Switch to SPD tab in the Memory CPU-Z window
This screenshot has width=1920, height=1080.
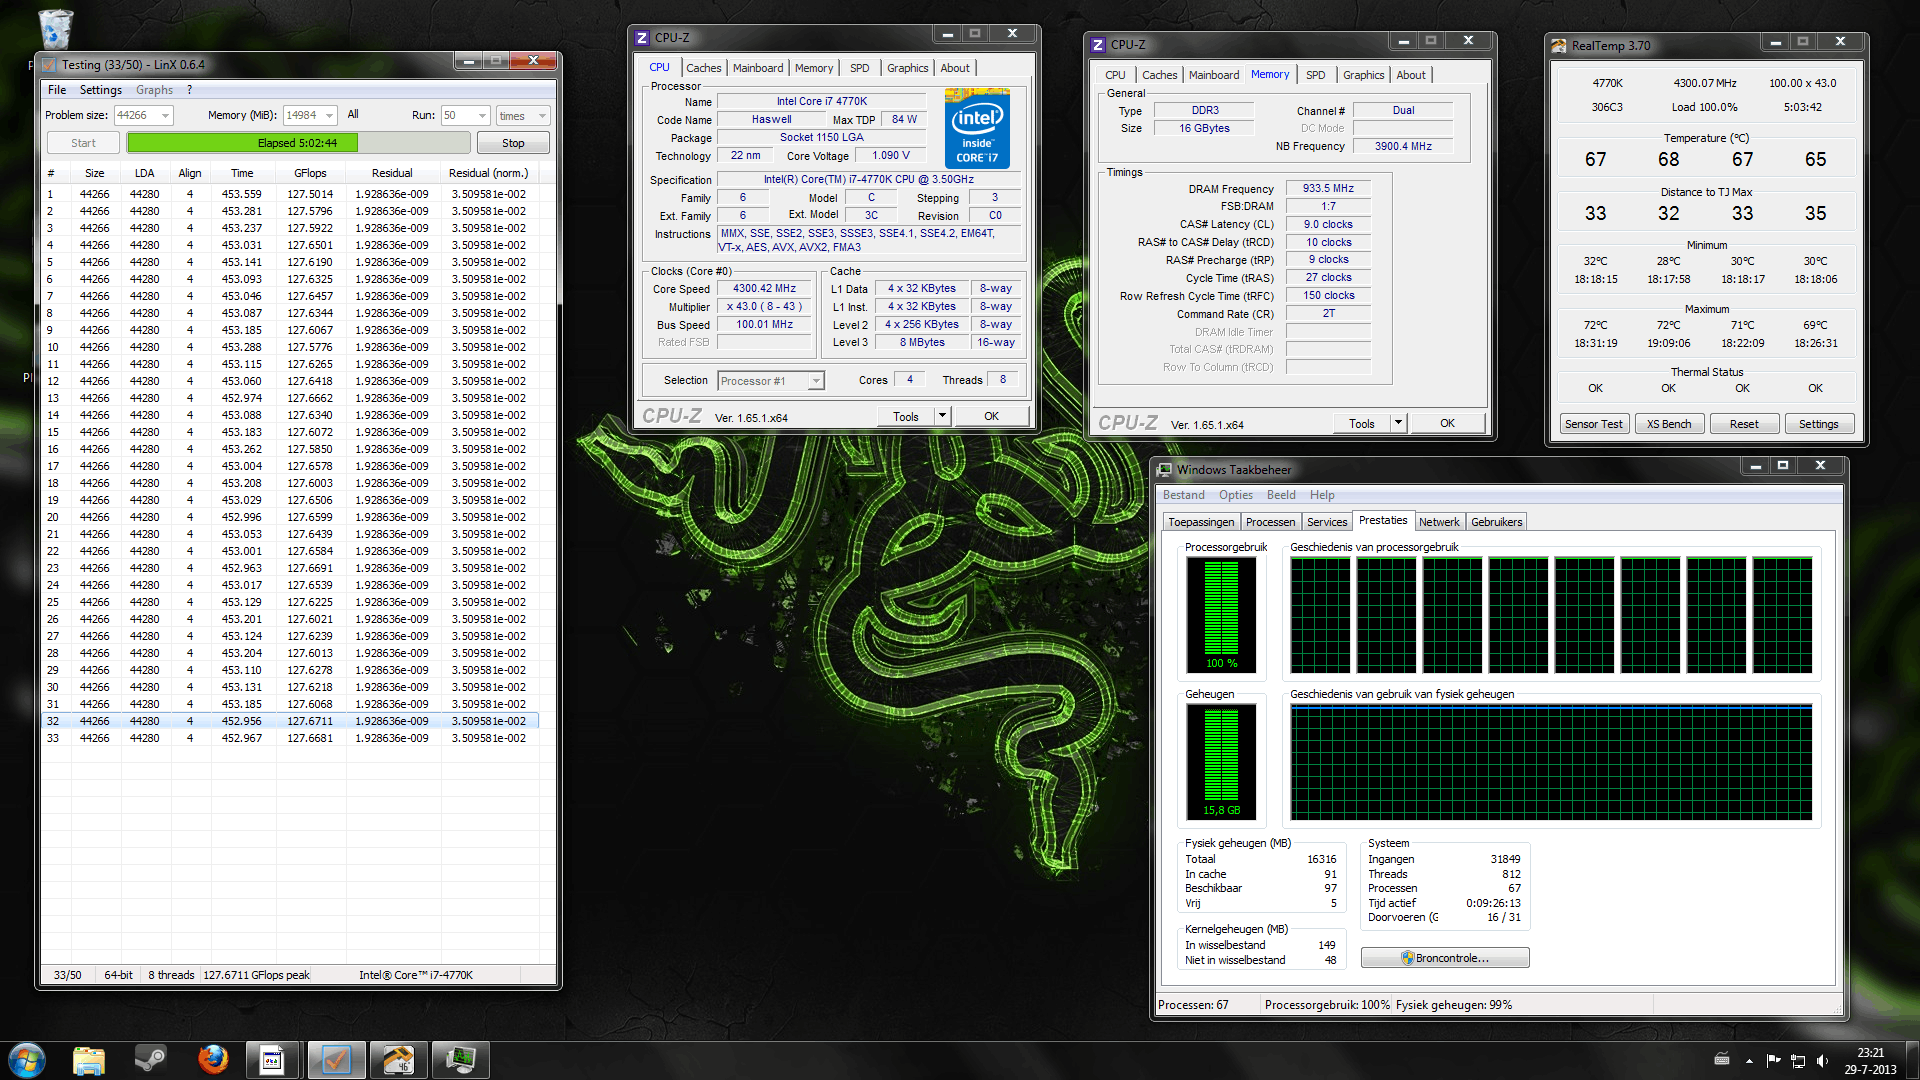pyautogui.click(x=1316, y=75)
